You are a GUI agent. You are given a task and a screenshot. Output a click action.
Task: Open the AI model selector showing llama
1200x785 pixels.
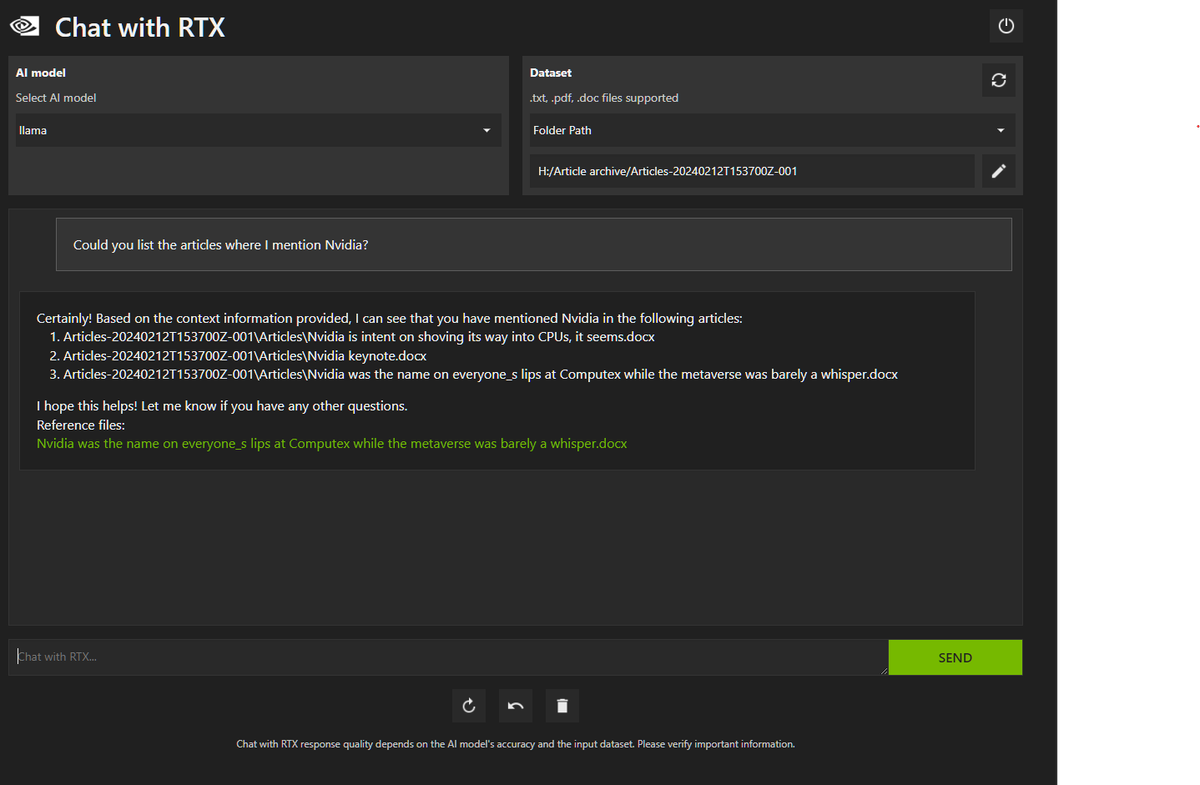pyautogui.click(x=250, y=130)
